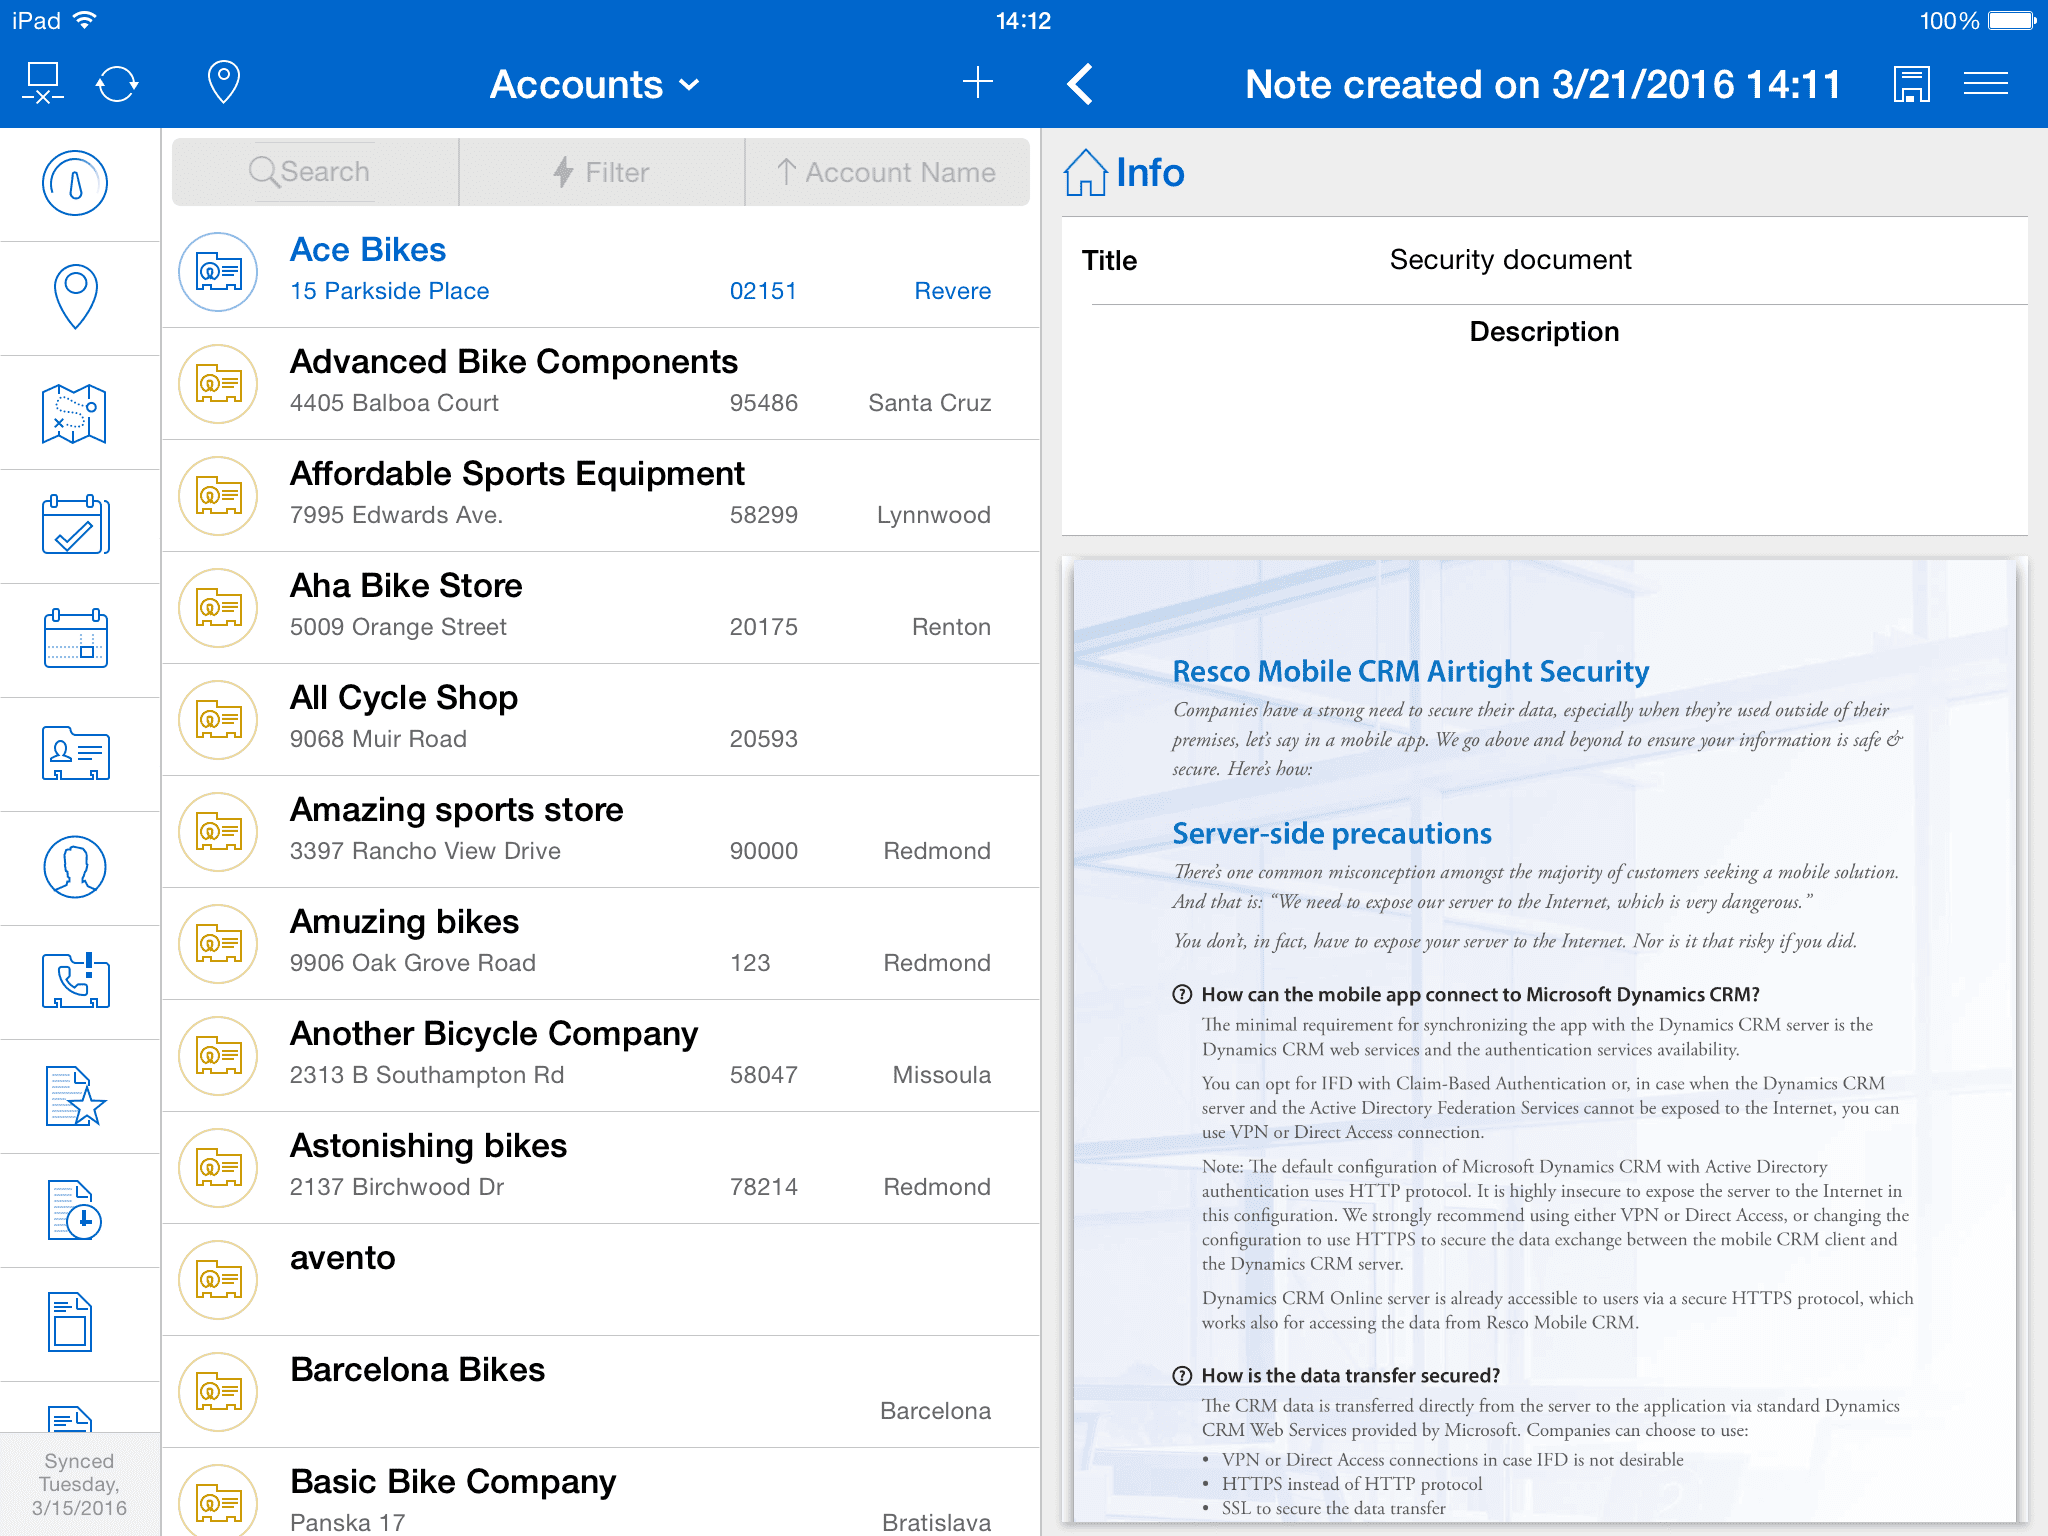The height and width of the screenshot is (1536, 2048).
Task: Open the starred document icon in sidebar
Action: (78, 1095)
